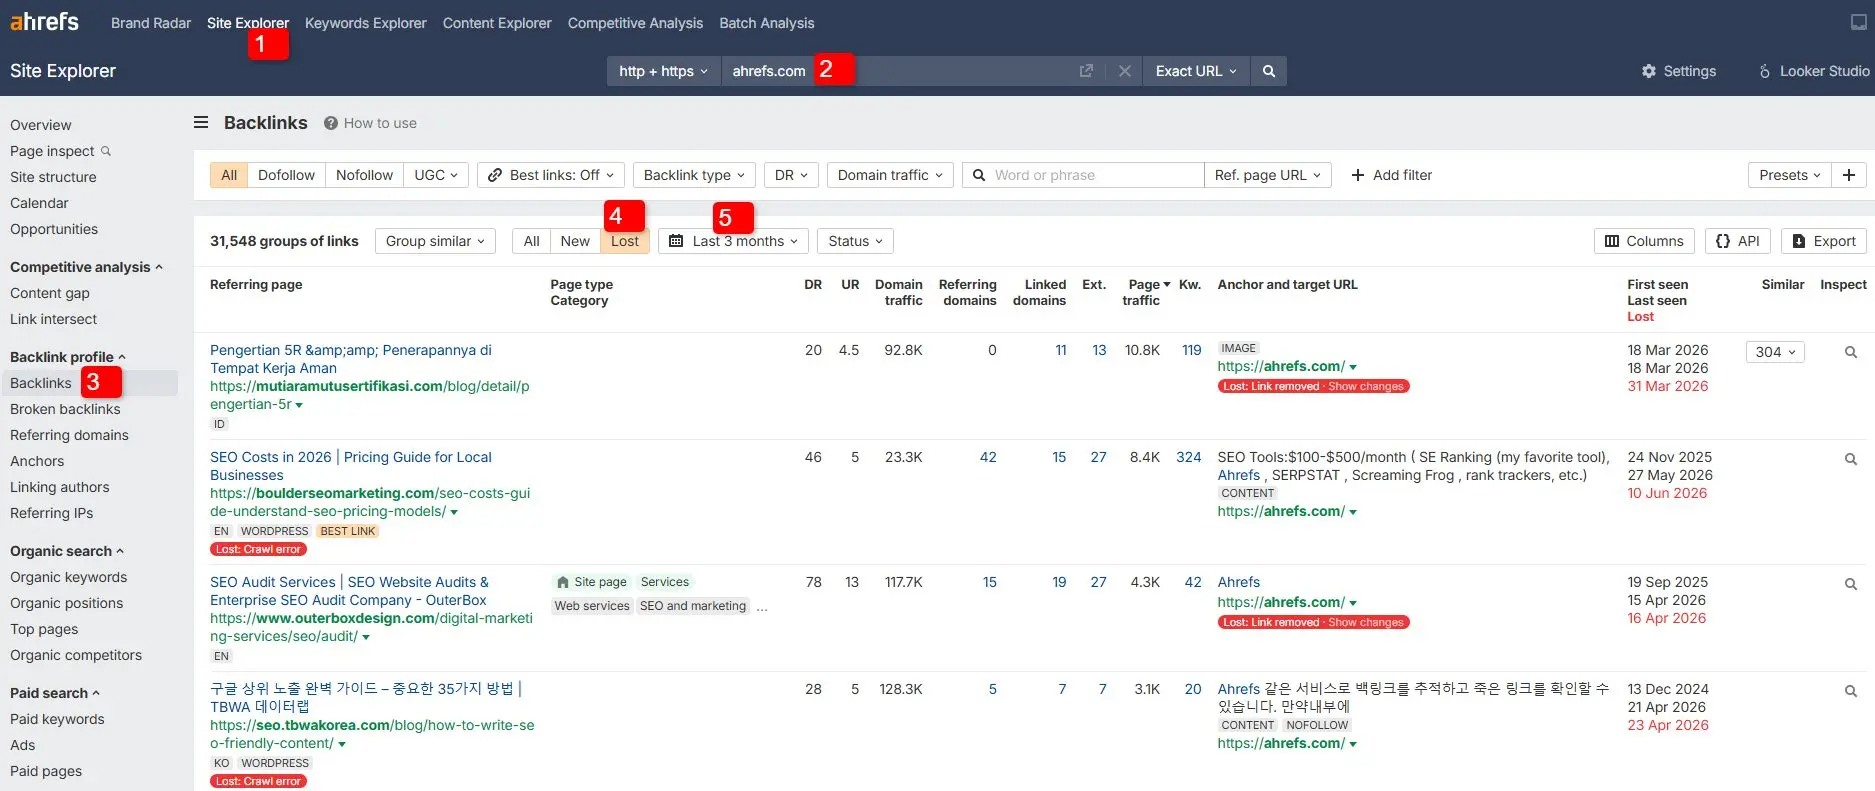Switch to New links view

tap(575, 241)
